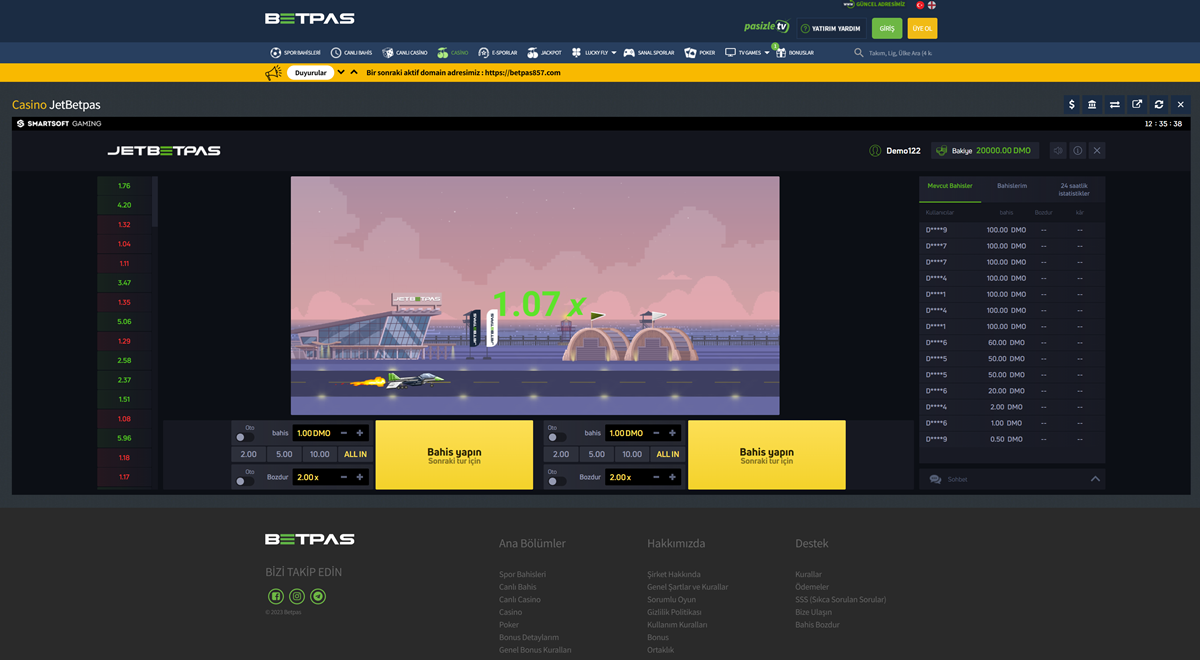Open E-Sporlar menu item

tap(498, 53)
